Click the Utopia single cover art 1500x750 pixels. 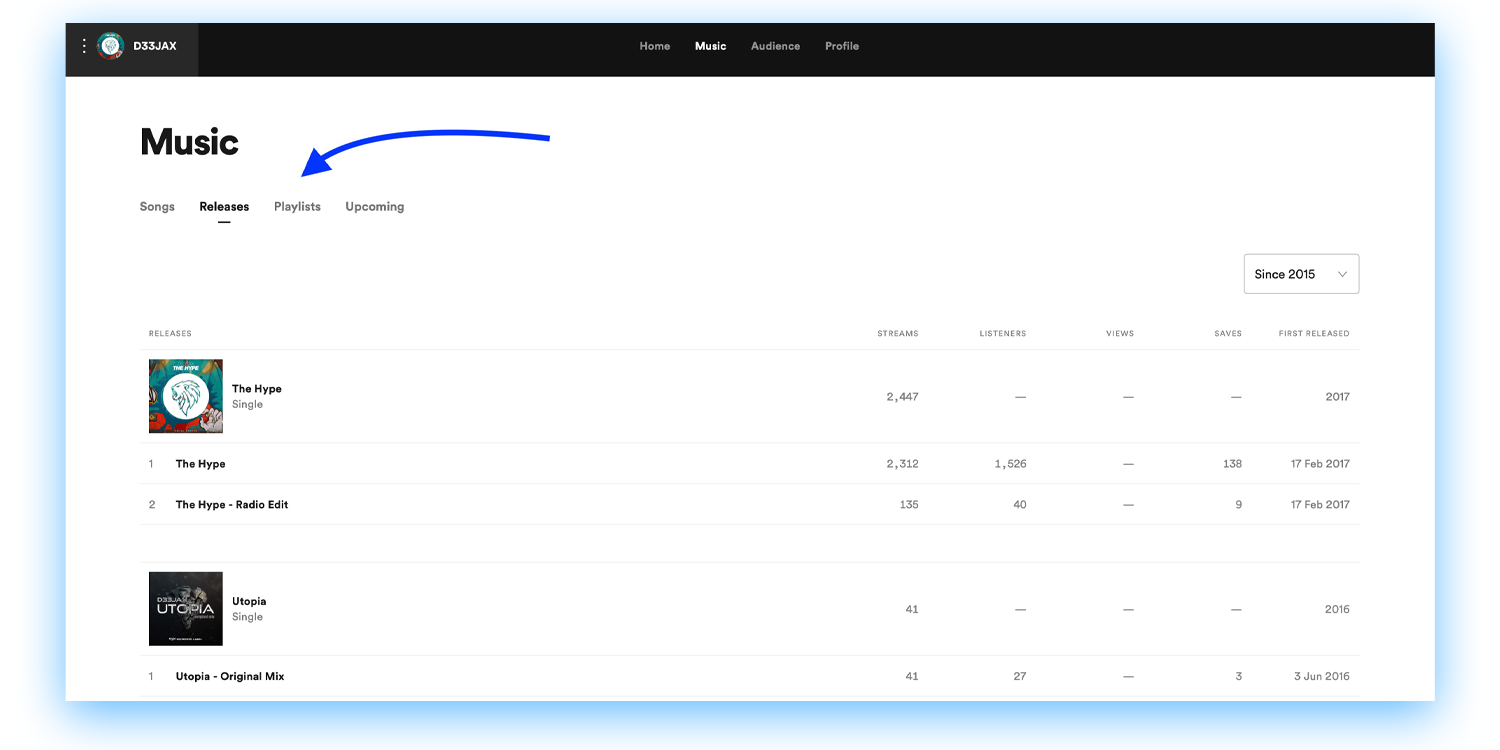click(185, 608)
